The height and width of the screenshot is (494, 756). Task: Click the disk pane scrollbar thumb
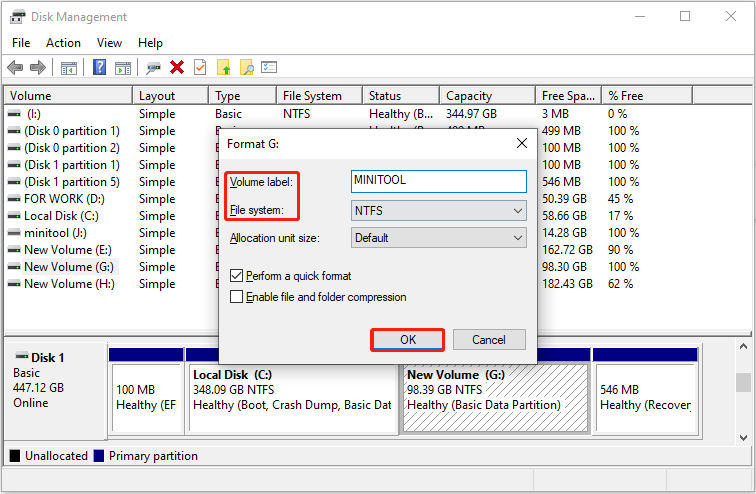click(743, 383)
